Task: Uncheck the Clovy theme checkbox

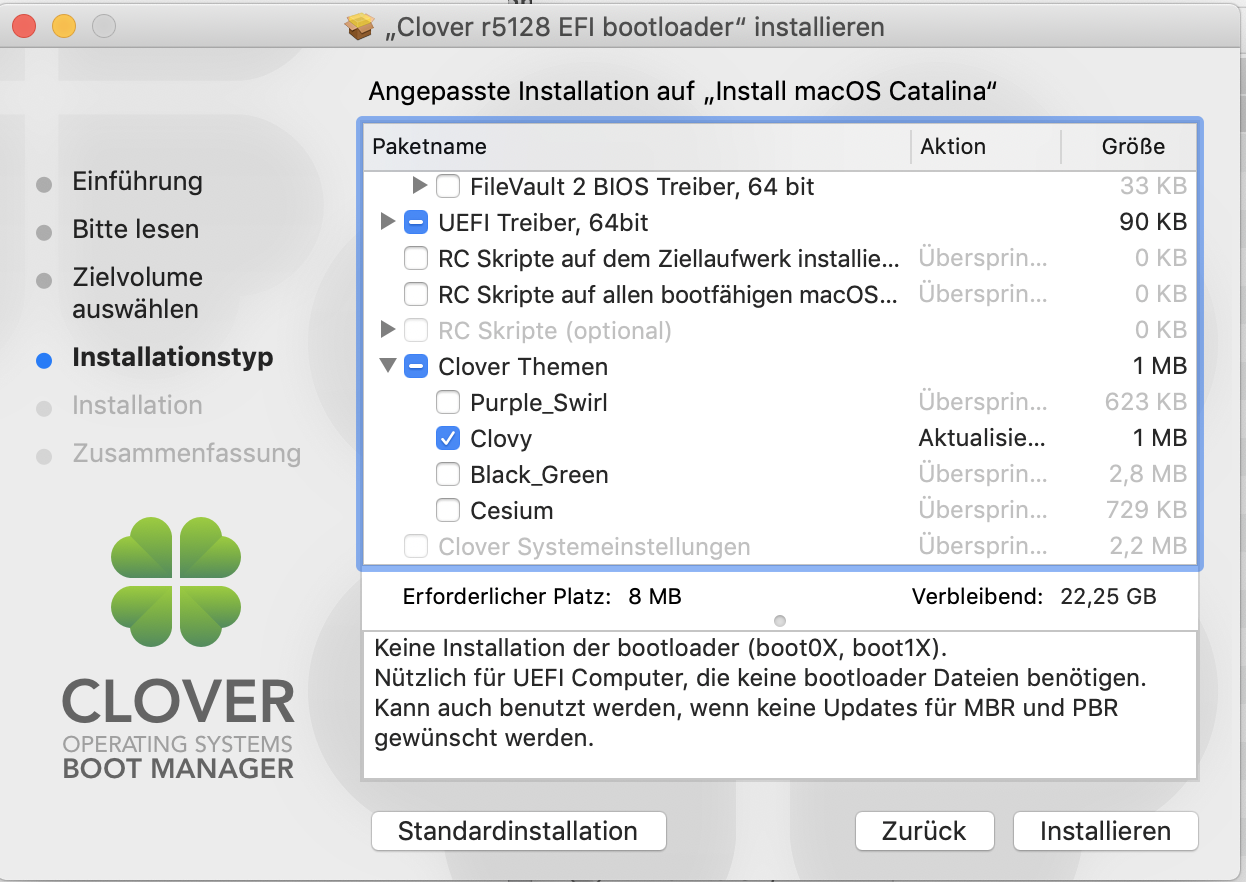Action: [x=448, y=439]
